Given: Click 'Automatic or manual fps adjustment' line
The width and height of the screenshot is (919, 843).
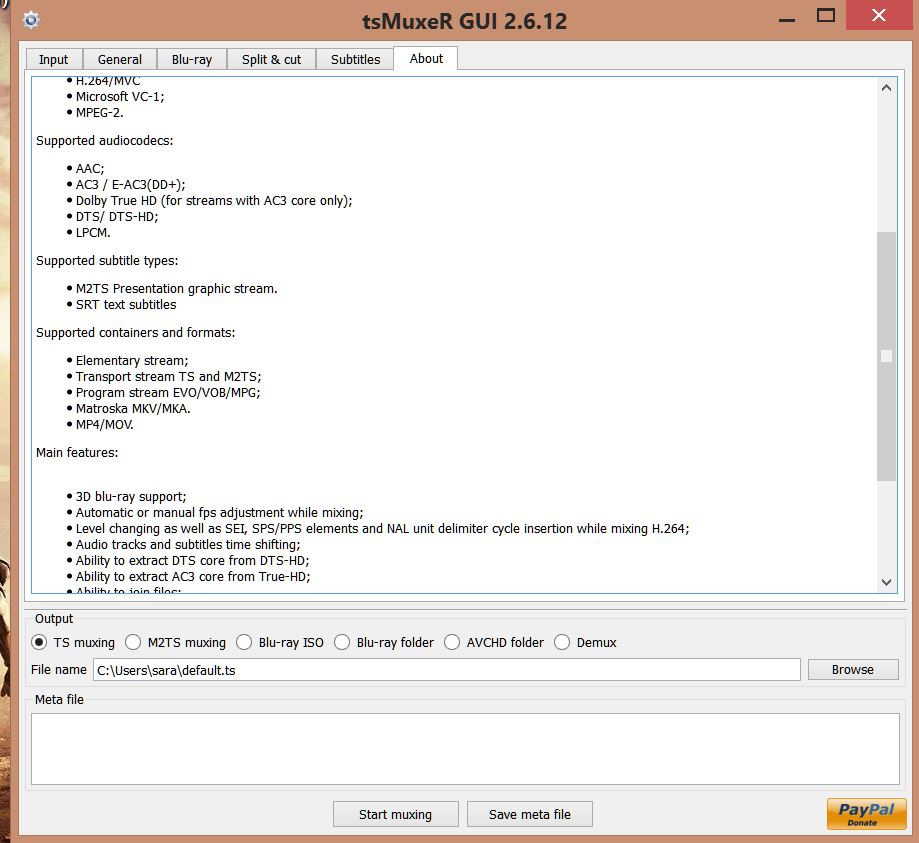Looking at the screenshot, I should tap(219, 512).
